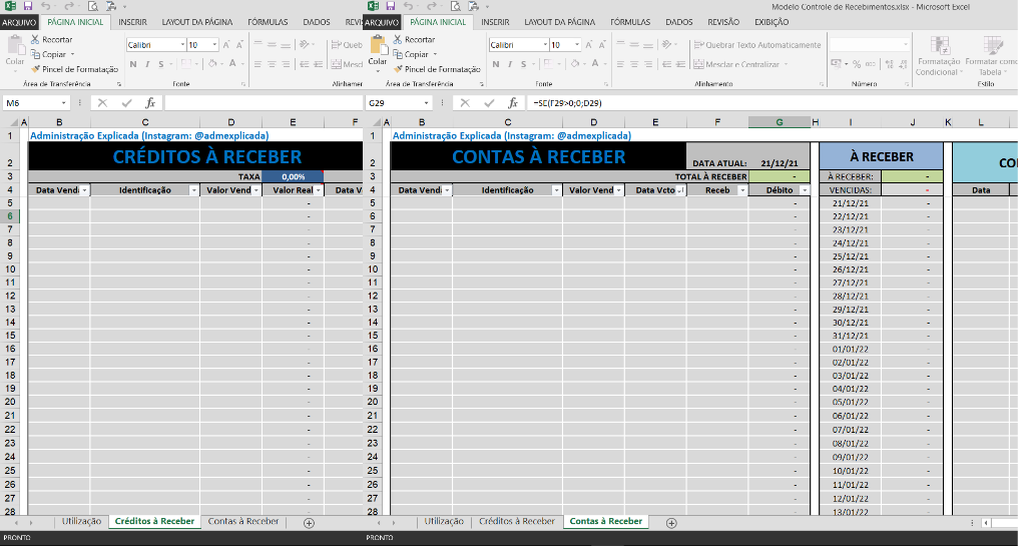Screen dimensions: 1024x546
Task: Open the Name Box dropdown showing G29
Action: click(426, 103)
